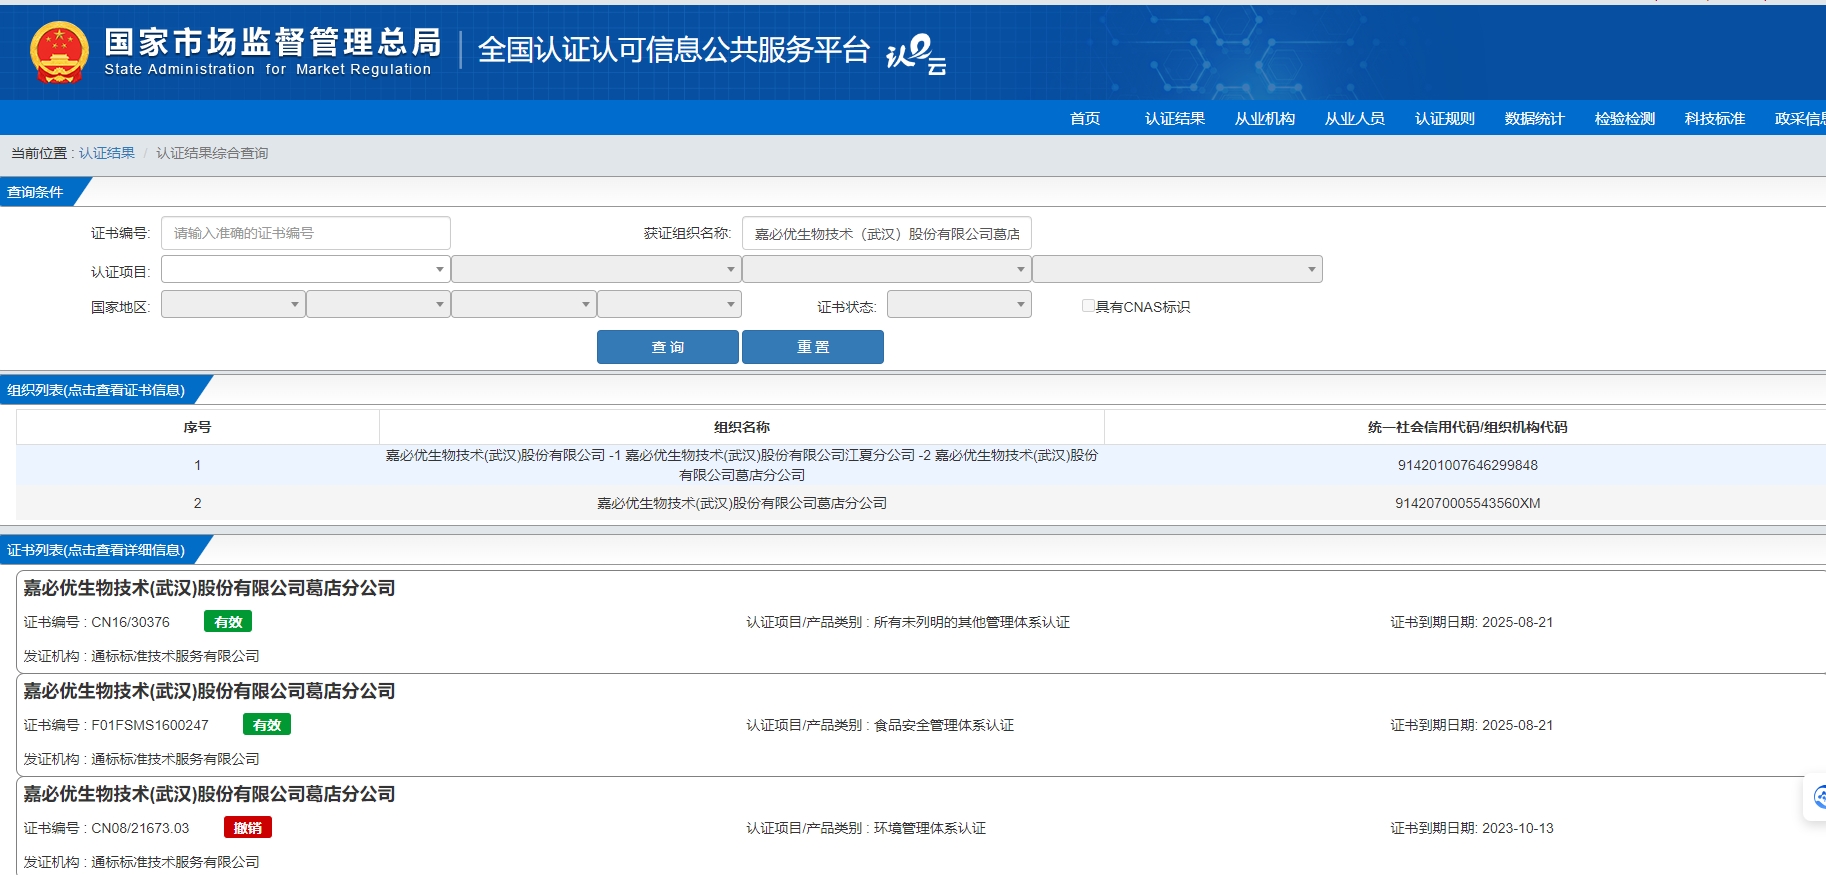Screen dimensions: 1826x875
Task: Click the 重置 reset button
Action: point(813,347)
